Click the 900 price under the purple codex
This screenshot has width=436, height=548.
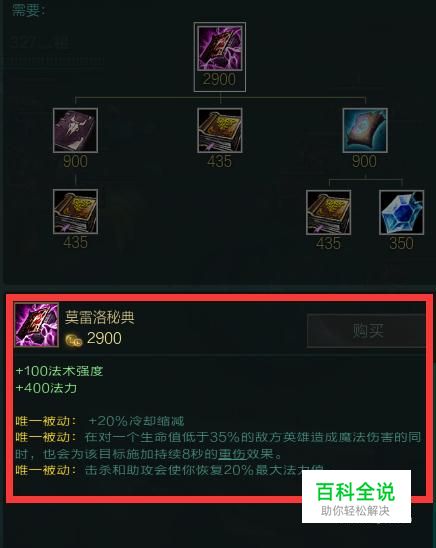tap(75, 161)
